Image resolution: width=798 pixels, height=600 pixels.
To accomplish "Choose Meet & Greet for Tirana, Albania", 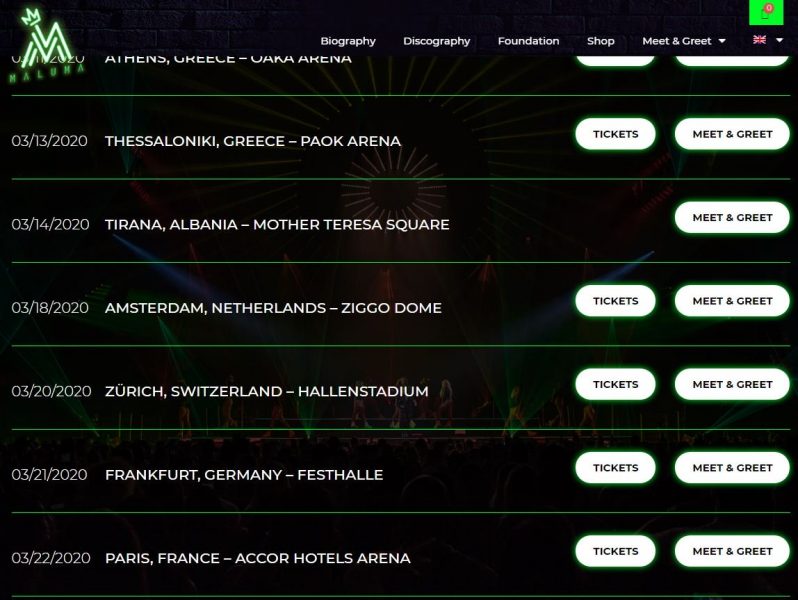I will (732, 218).
